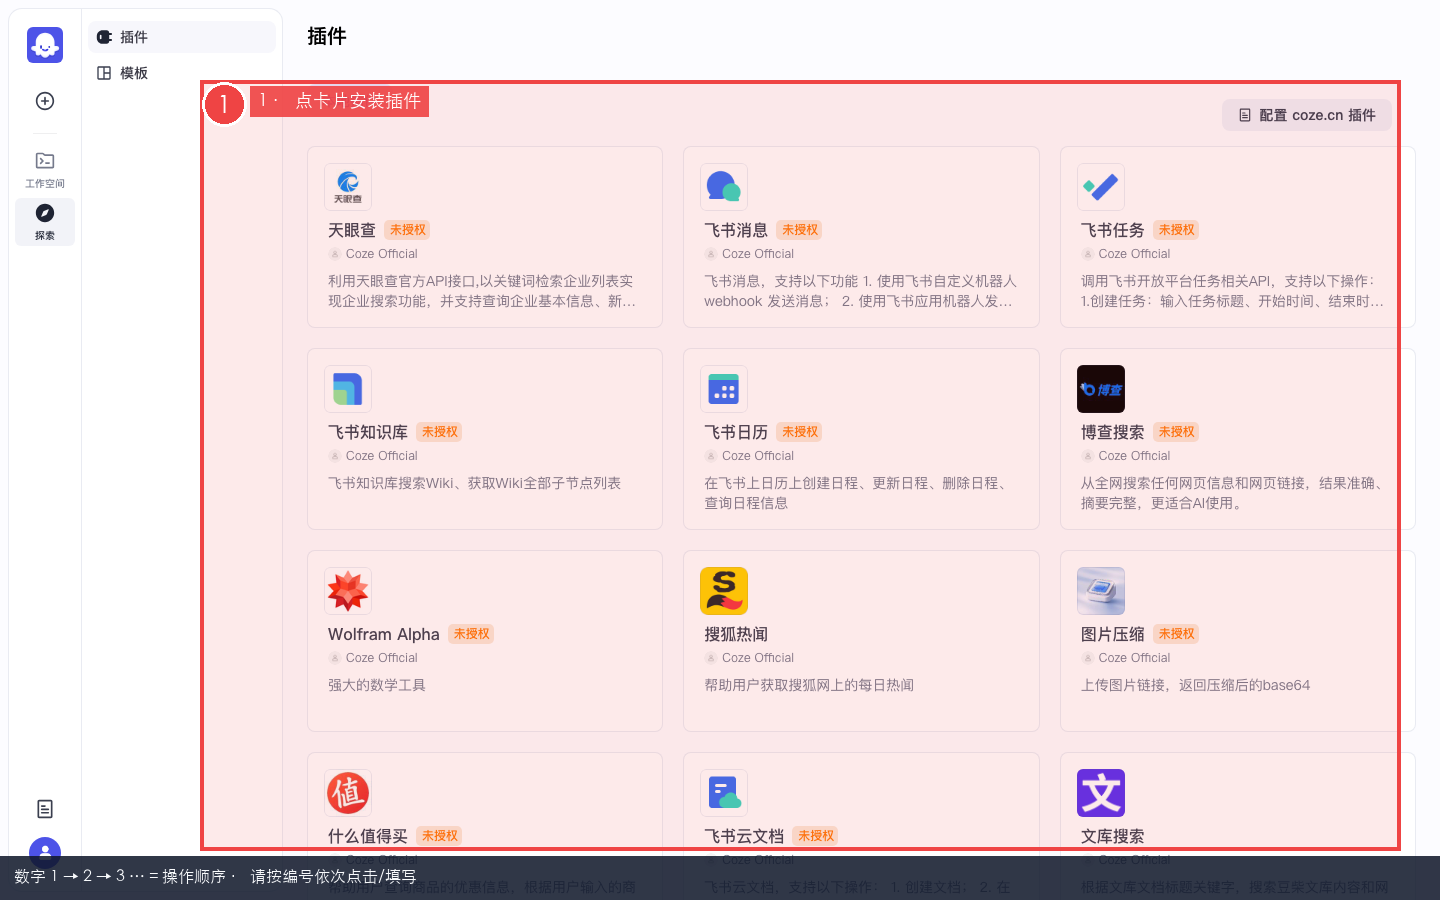Click the 图片压缩 plugin icon
The height and width of the screenshot is (900, 1440).
[x=1101, y=591]
